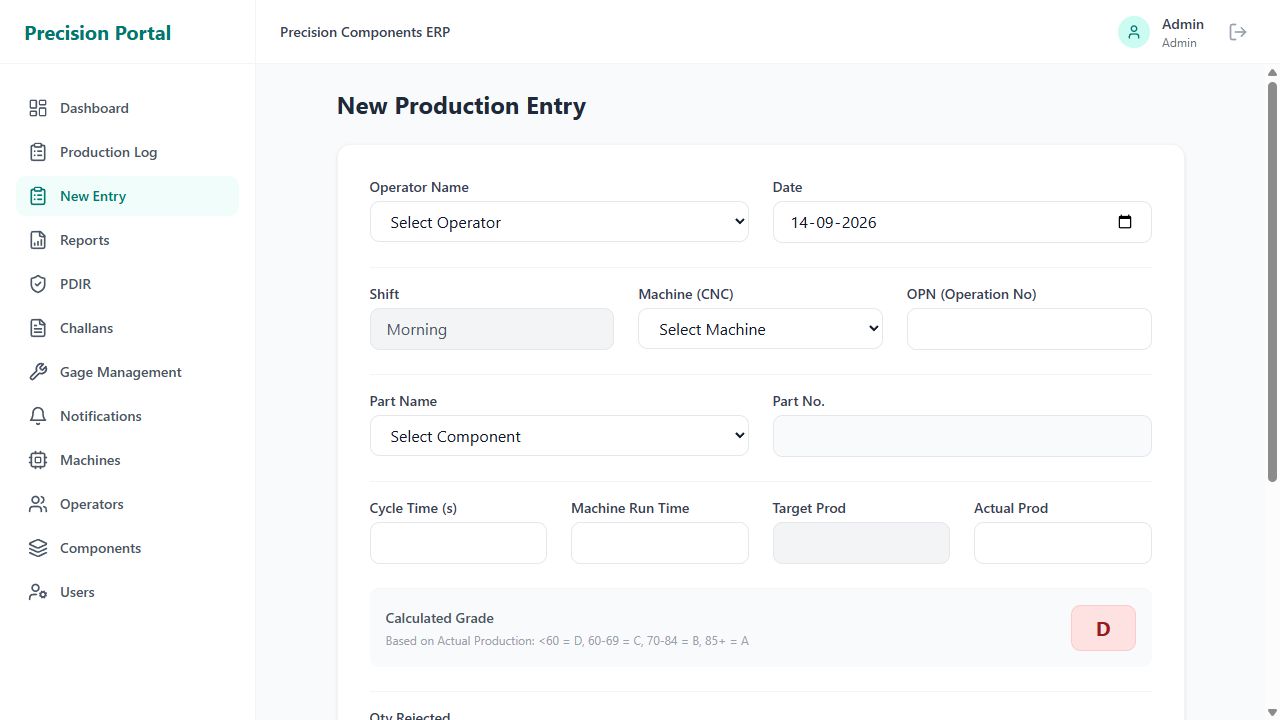Click the Operators sidebar link

(x=128, y=504)
